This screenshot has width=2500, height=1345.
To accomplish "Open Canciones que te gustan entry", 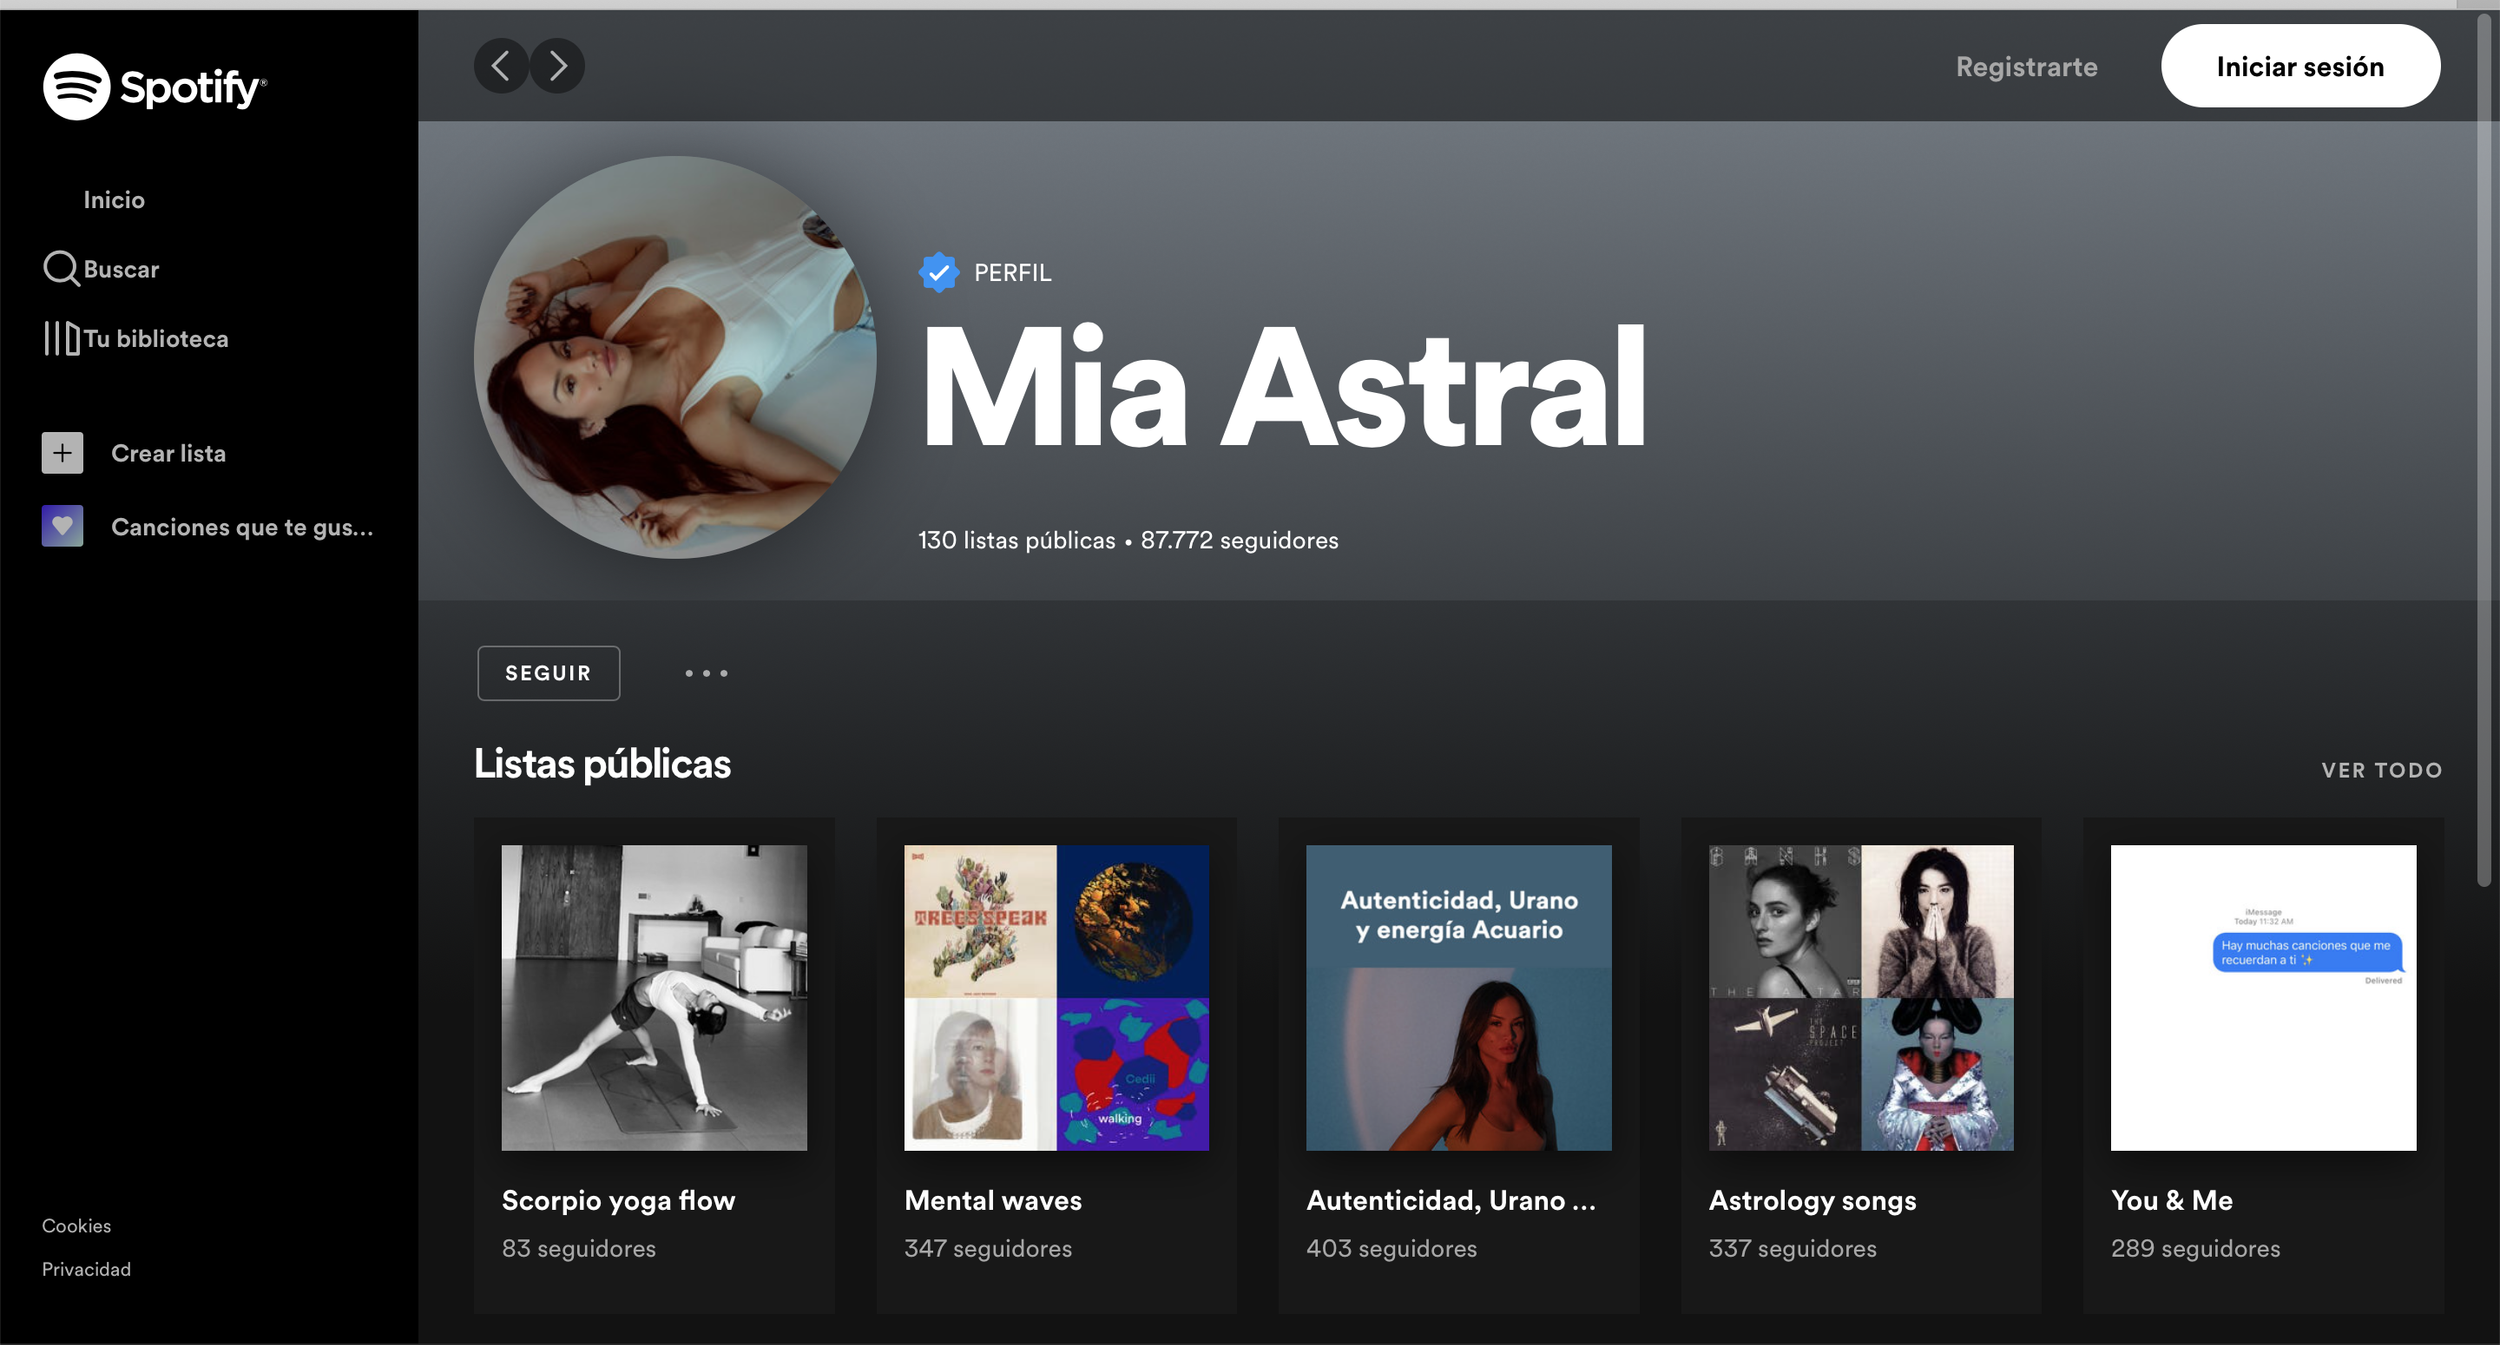I will tap(242, 527).
